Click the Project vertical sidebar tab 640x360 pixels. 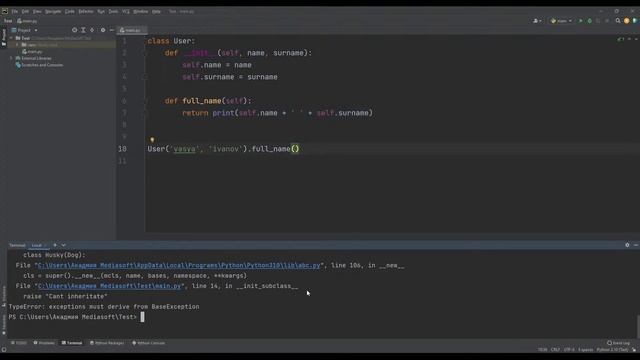click(4, 37)
